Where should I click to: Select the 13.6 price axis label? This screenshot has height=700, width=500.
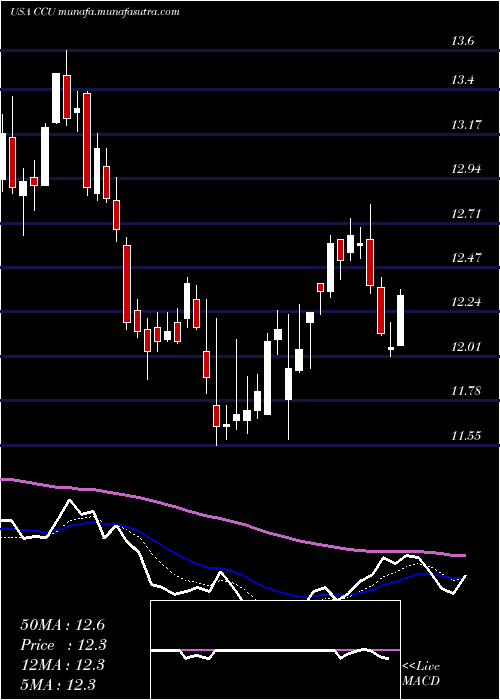coord(462,41)
